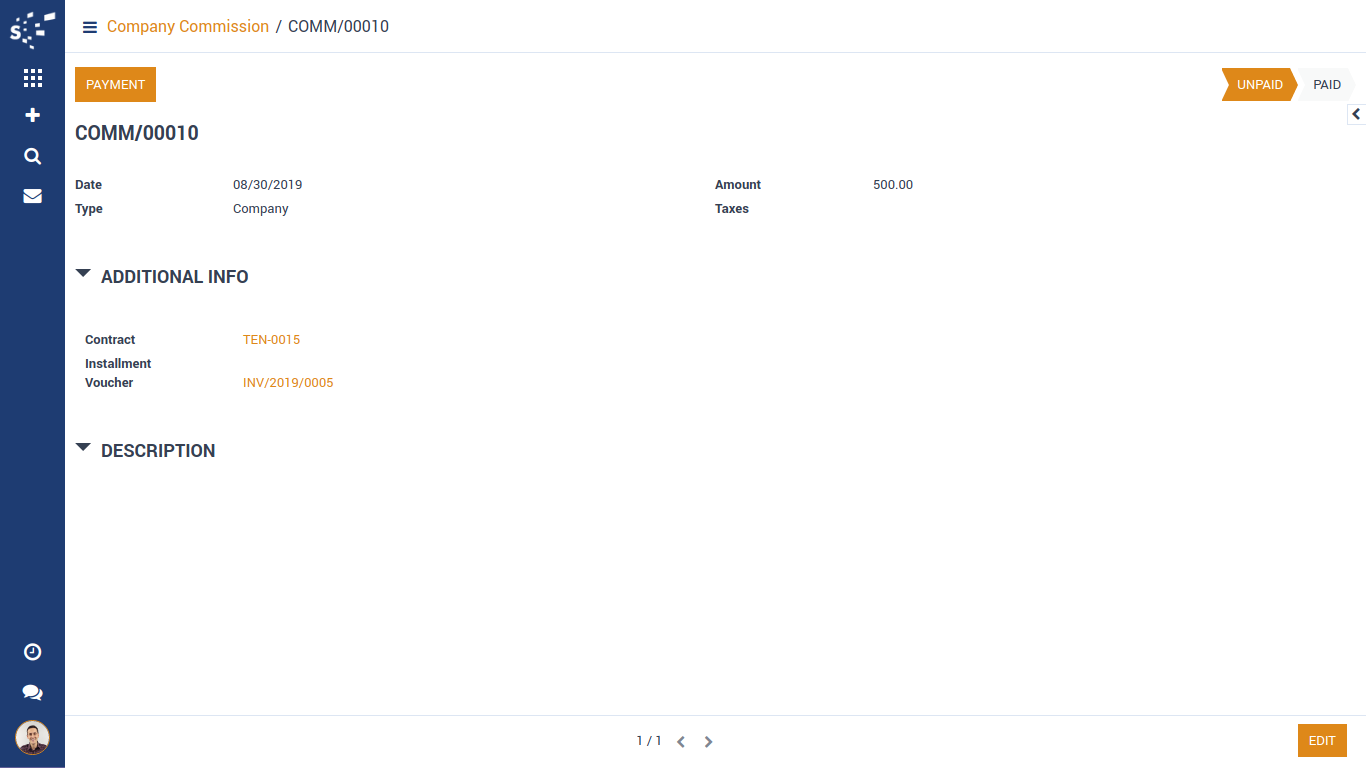1366x768 pixels.
Task: Open contract TEN-0015 link
Action: pyautogui.click(x=271, y=340)
